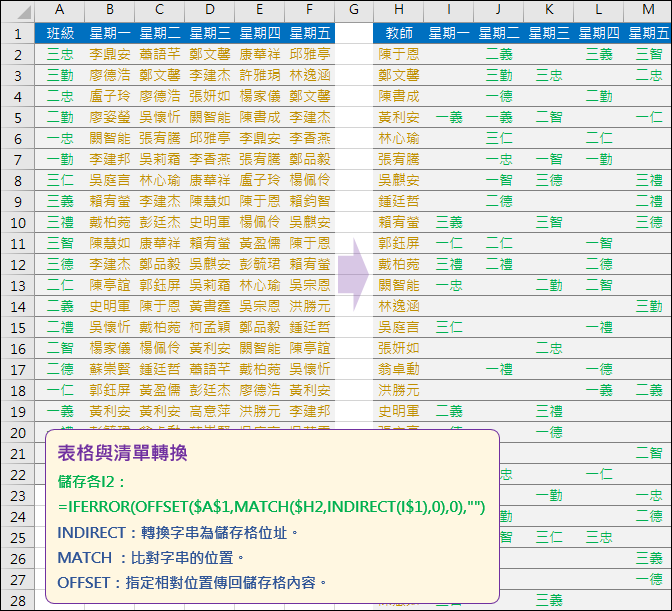
Task: Select row 1 header
Action: [18, 33]
